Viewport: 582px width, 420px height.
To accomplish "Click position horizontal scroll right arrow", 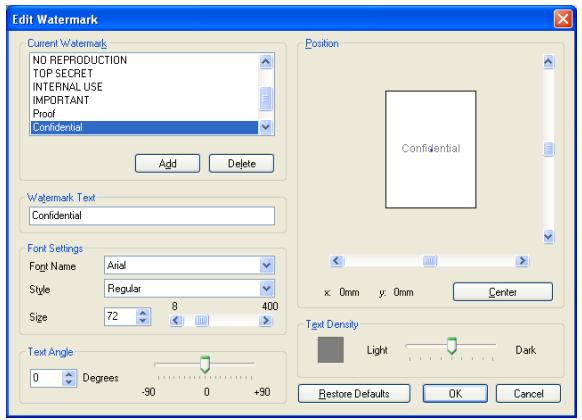I will pos(522,261).
